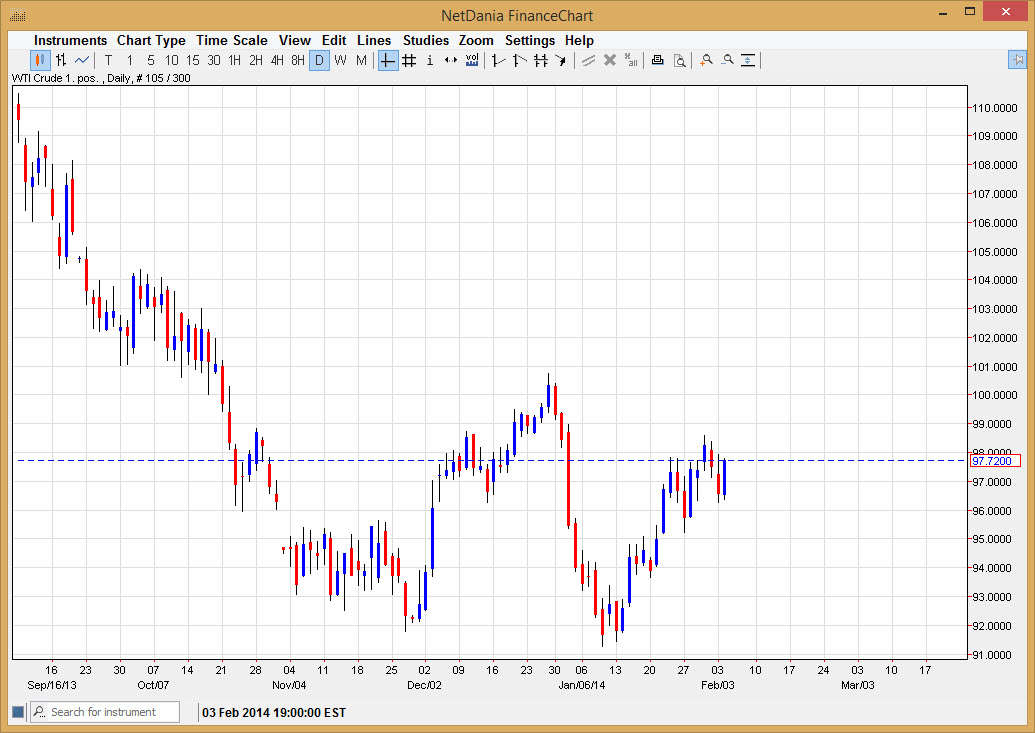The image size is (1035, 733).
Task: Select the 1H time scale button
Action: point(235,60)
